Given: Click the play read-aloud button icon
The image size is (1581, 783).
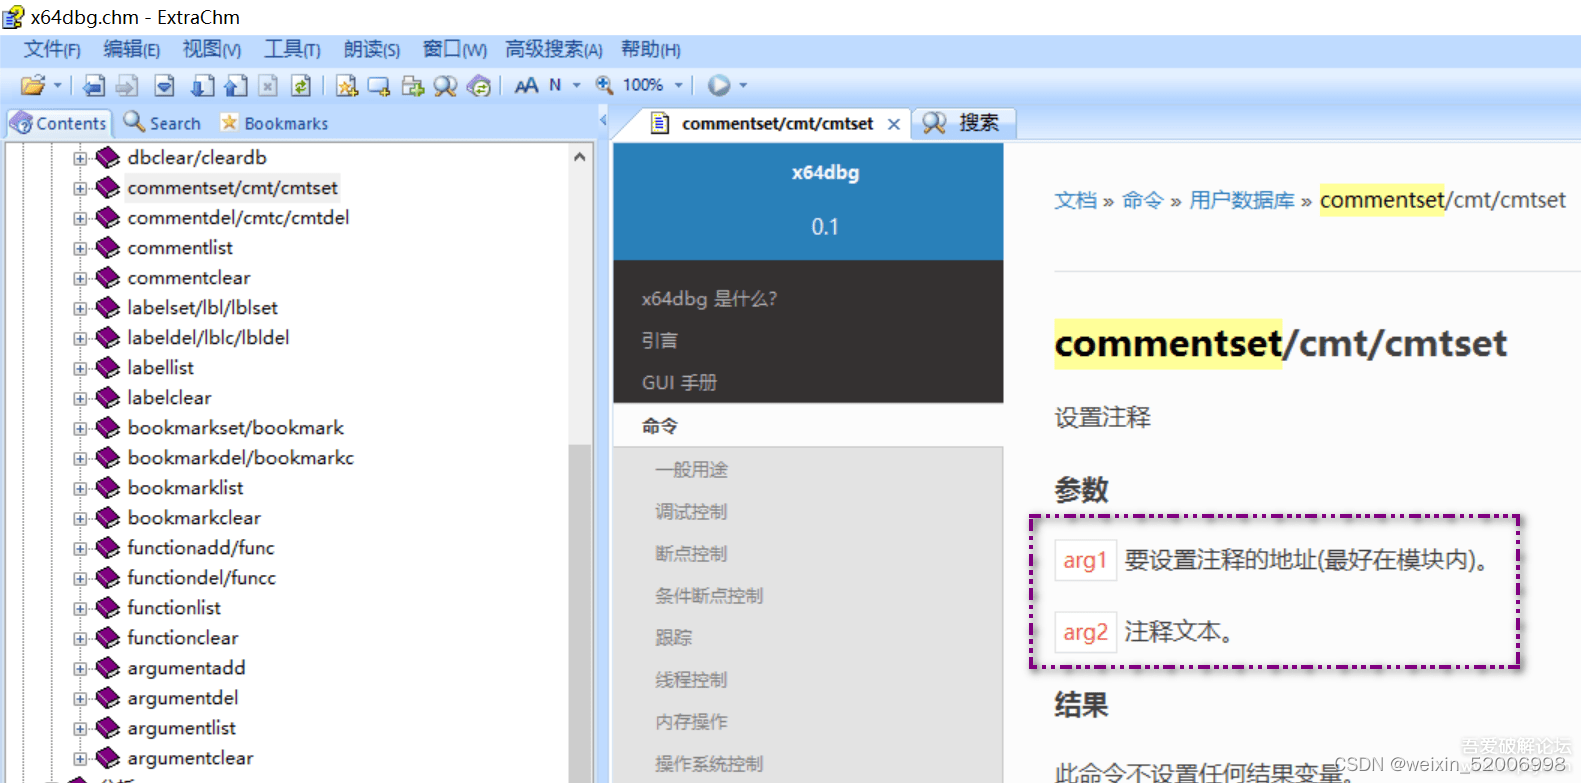Looking at the screenshot, I should [718, 86].
